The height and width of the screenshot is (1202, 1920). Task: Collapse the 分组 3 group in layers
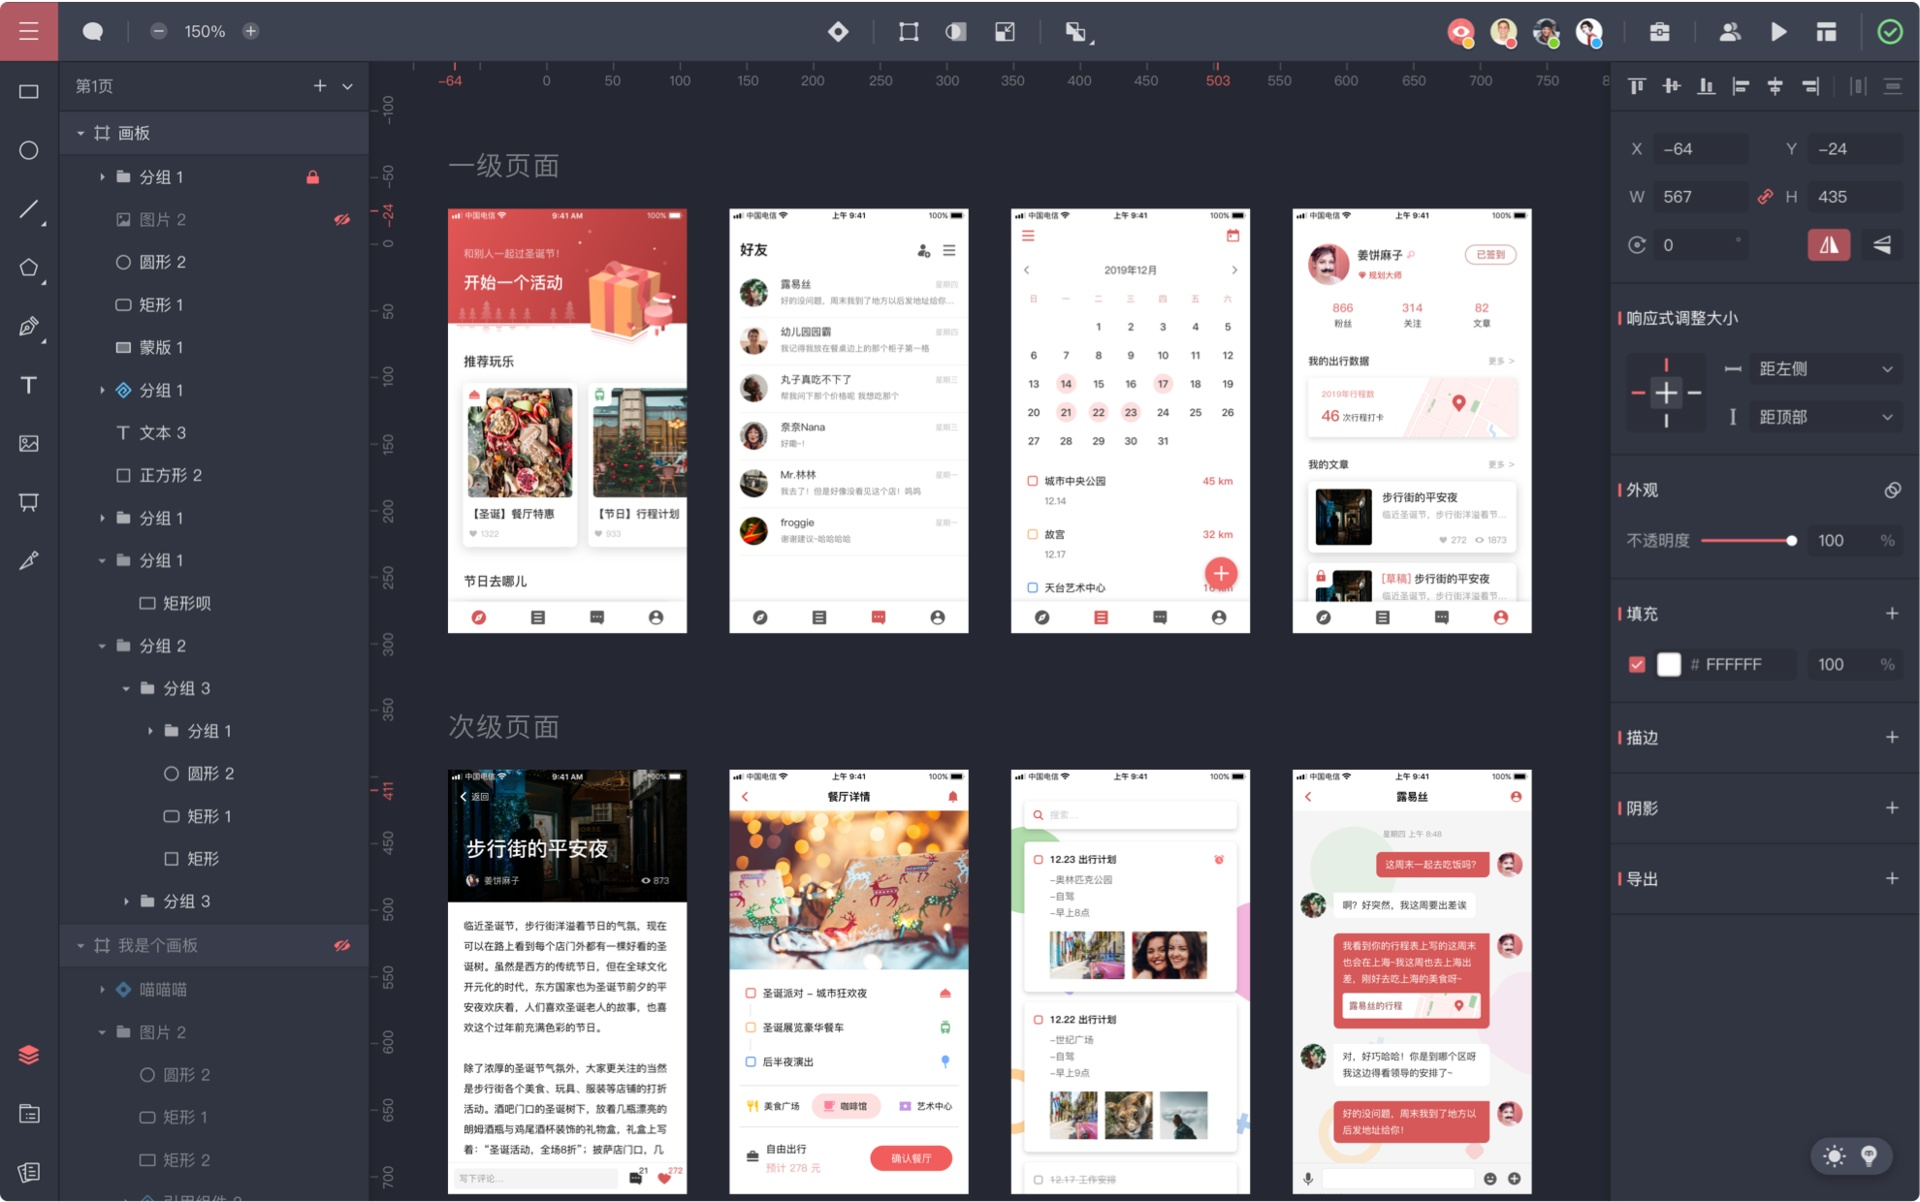click(125, 688)
